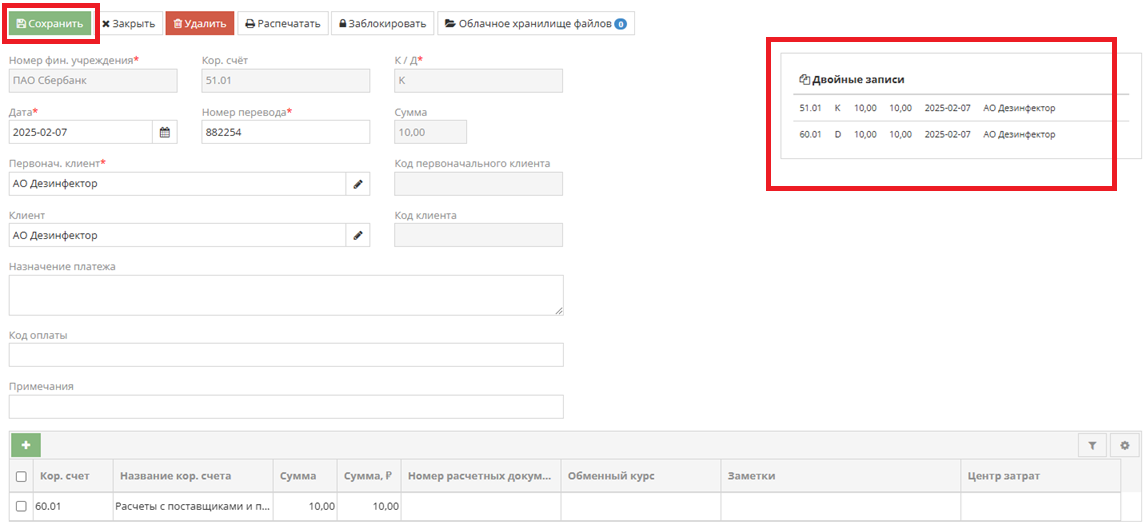Viewport: 1146px width, 525px height.
Task: Sort by Название кор. счета column header
Action: (194, 476)
